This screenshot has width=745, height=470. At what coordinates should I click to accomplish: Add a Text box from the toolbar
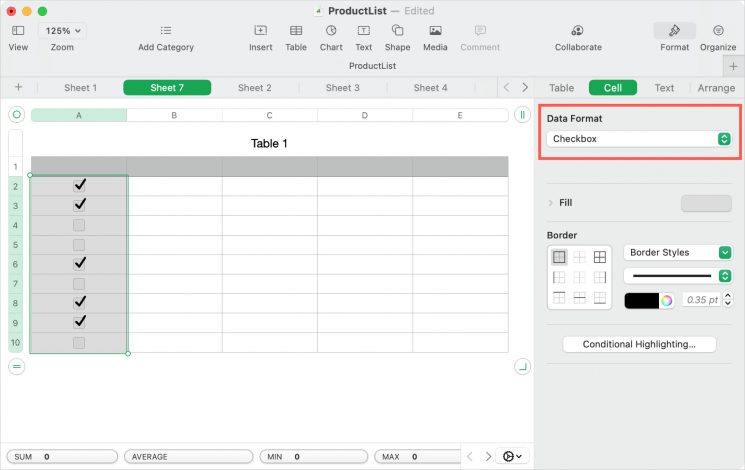coord(363,31)
